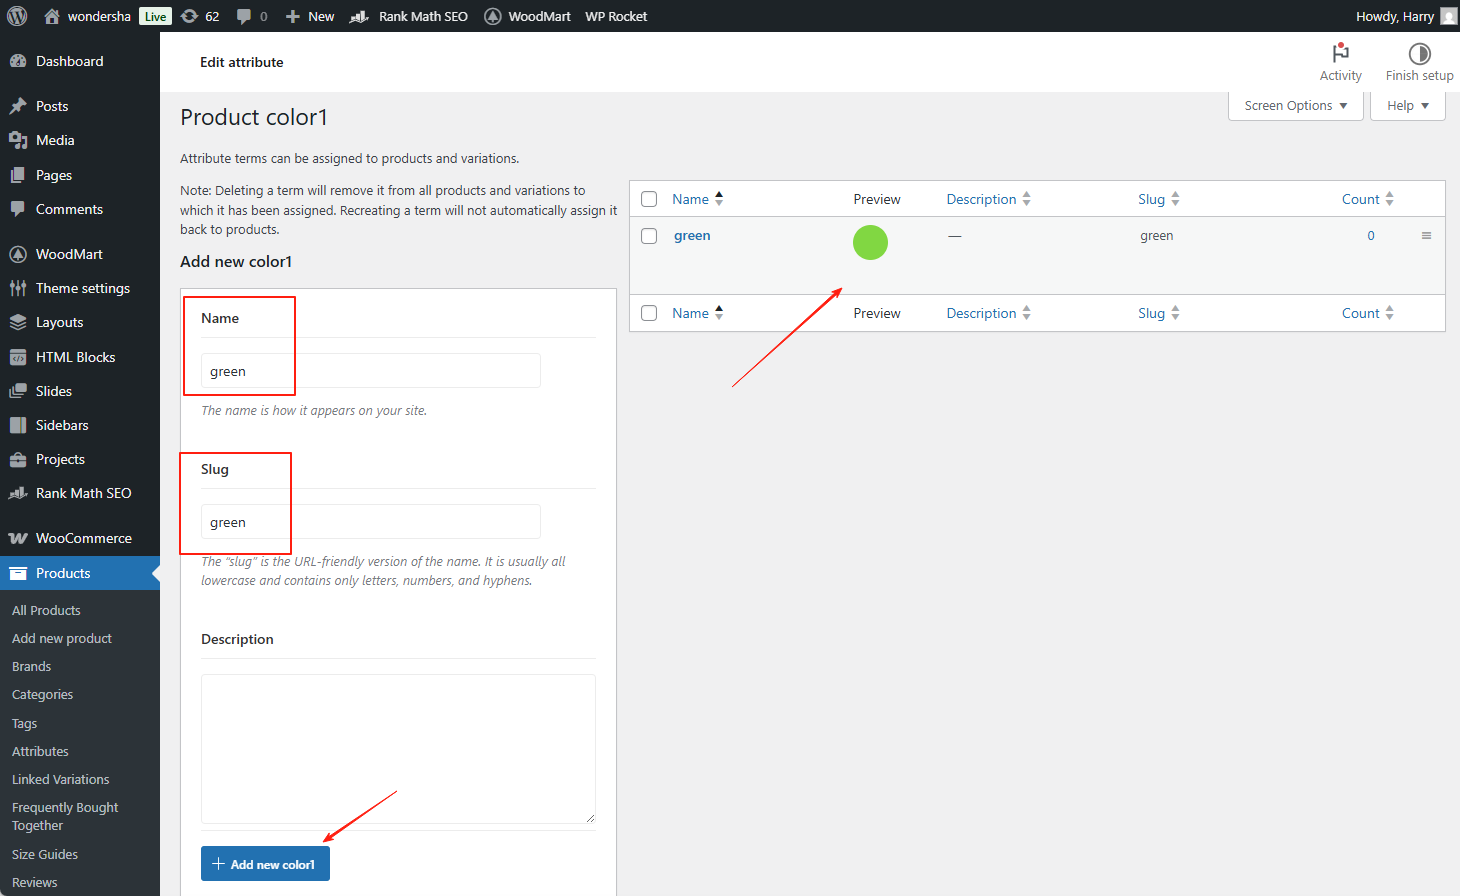This screenshot has width=1460, height=896.
Task: Open the WoodMart icon in admin bar
Action: [493, 16]
